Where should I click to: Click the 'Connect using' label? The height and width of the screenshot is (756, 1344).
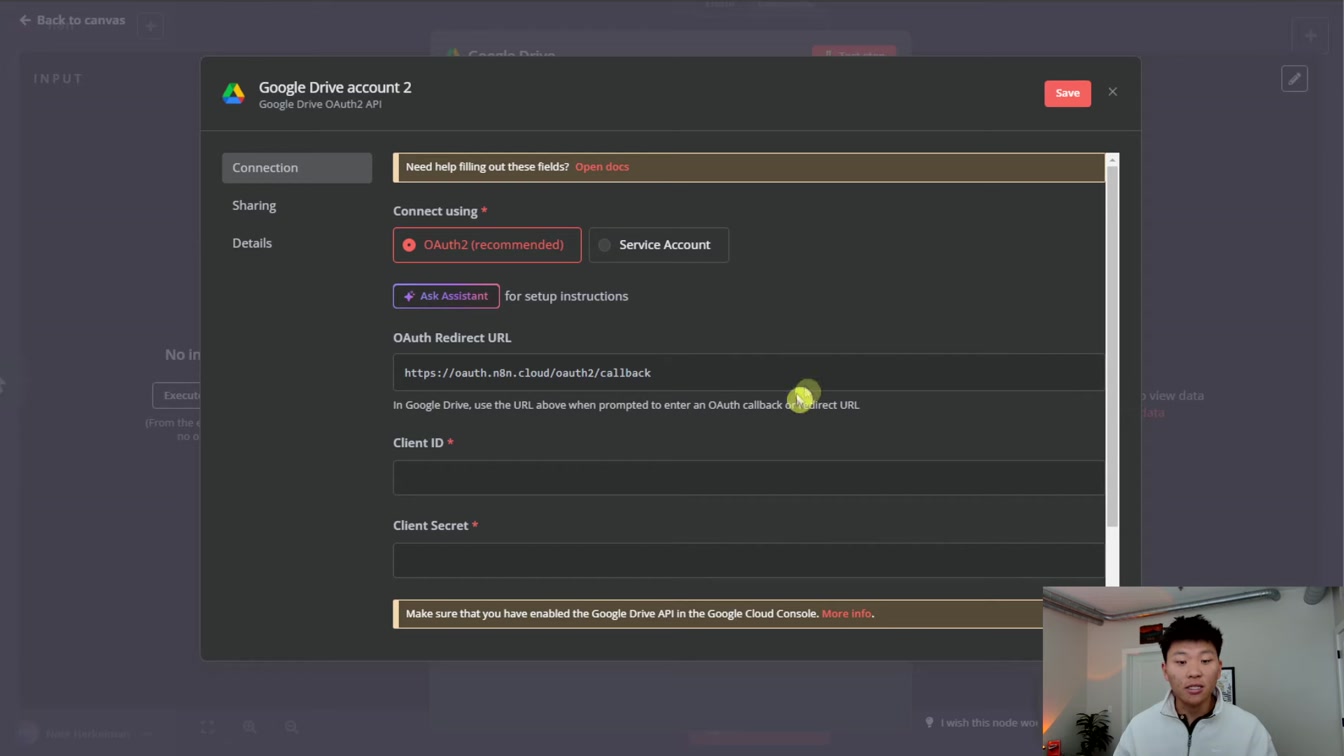435,211
